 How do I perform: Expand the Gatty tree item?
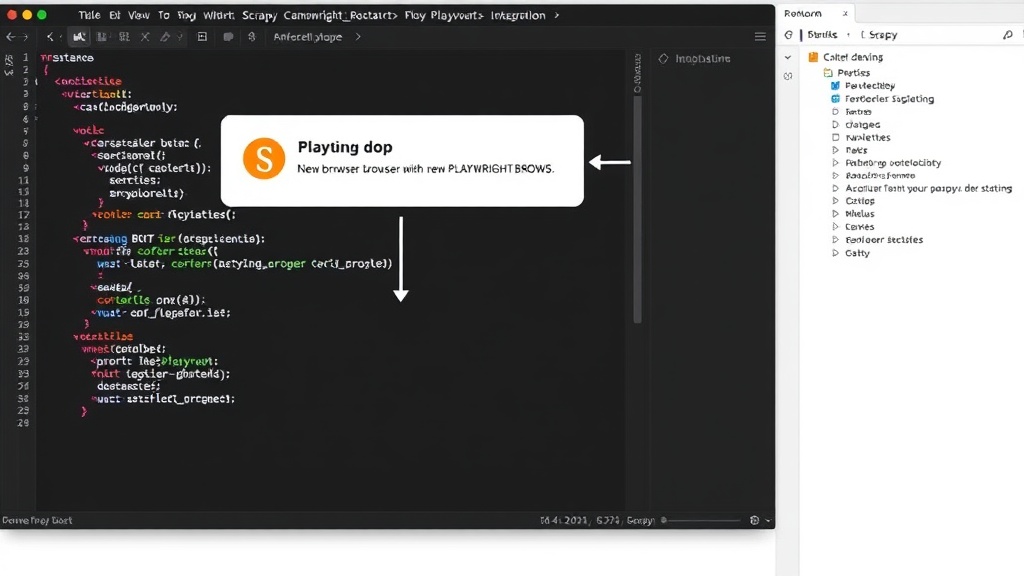pyautogui.click(x=835, y=253)
